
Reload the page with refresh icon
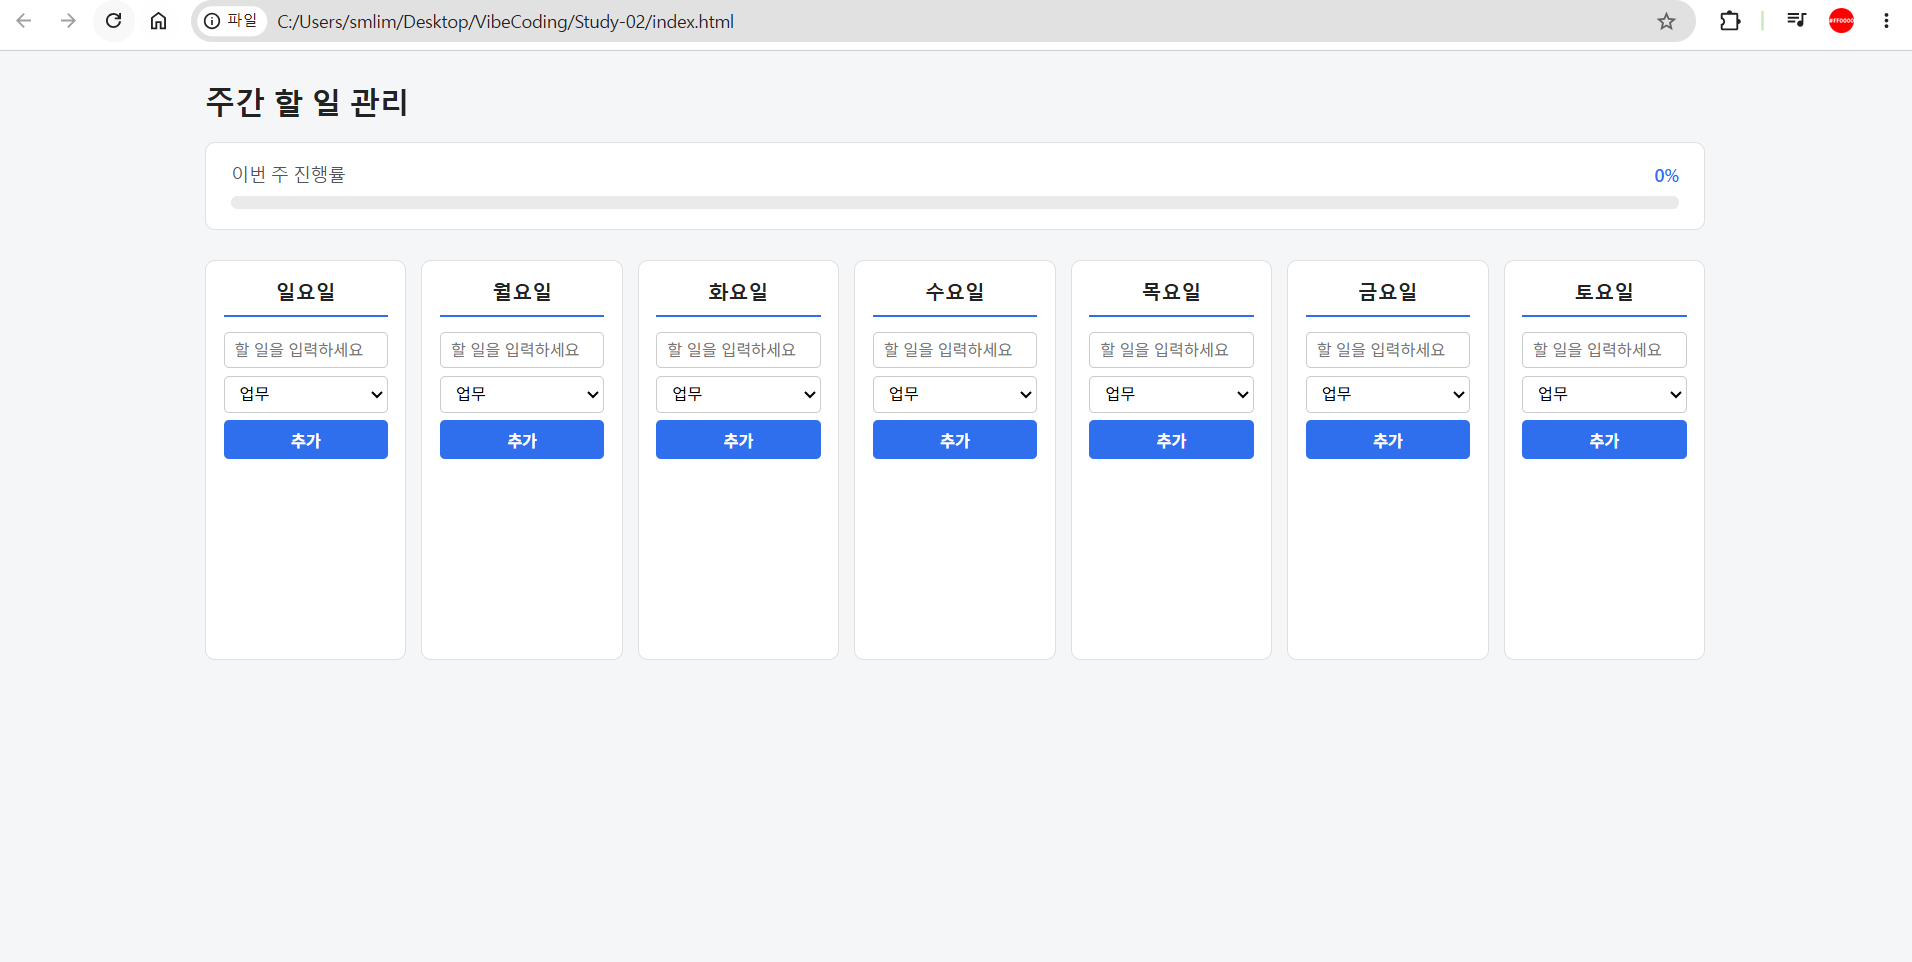114,21
